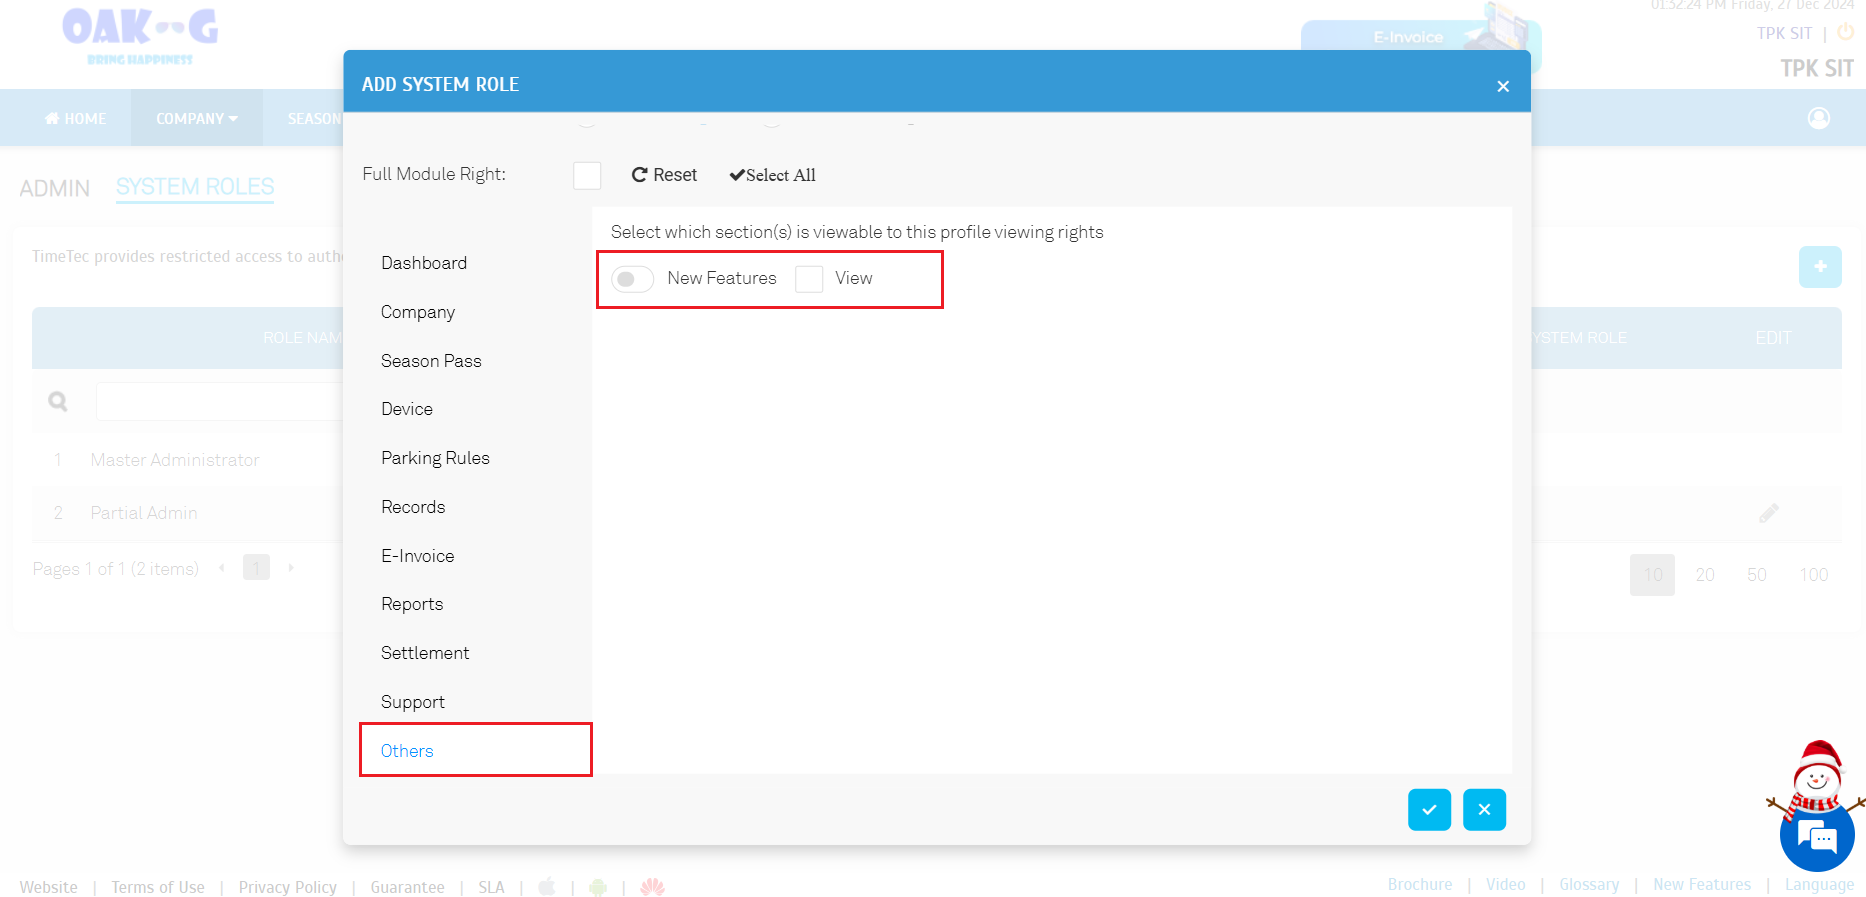The width and height of the screenshot is (1866, 897).
Task: Select the Settlement module section
Action: 425,653
